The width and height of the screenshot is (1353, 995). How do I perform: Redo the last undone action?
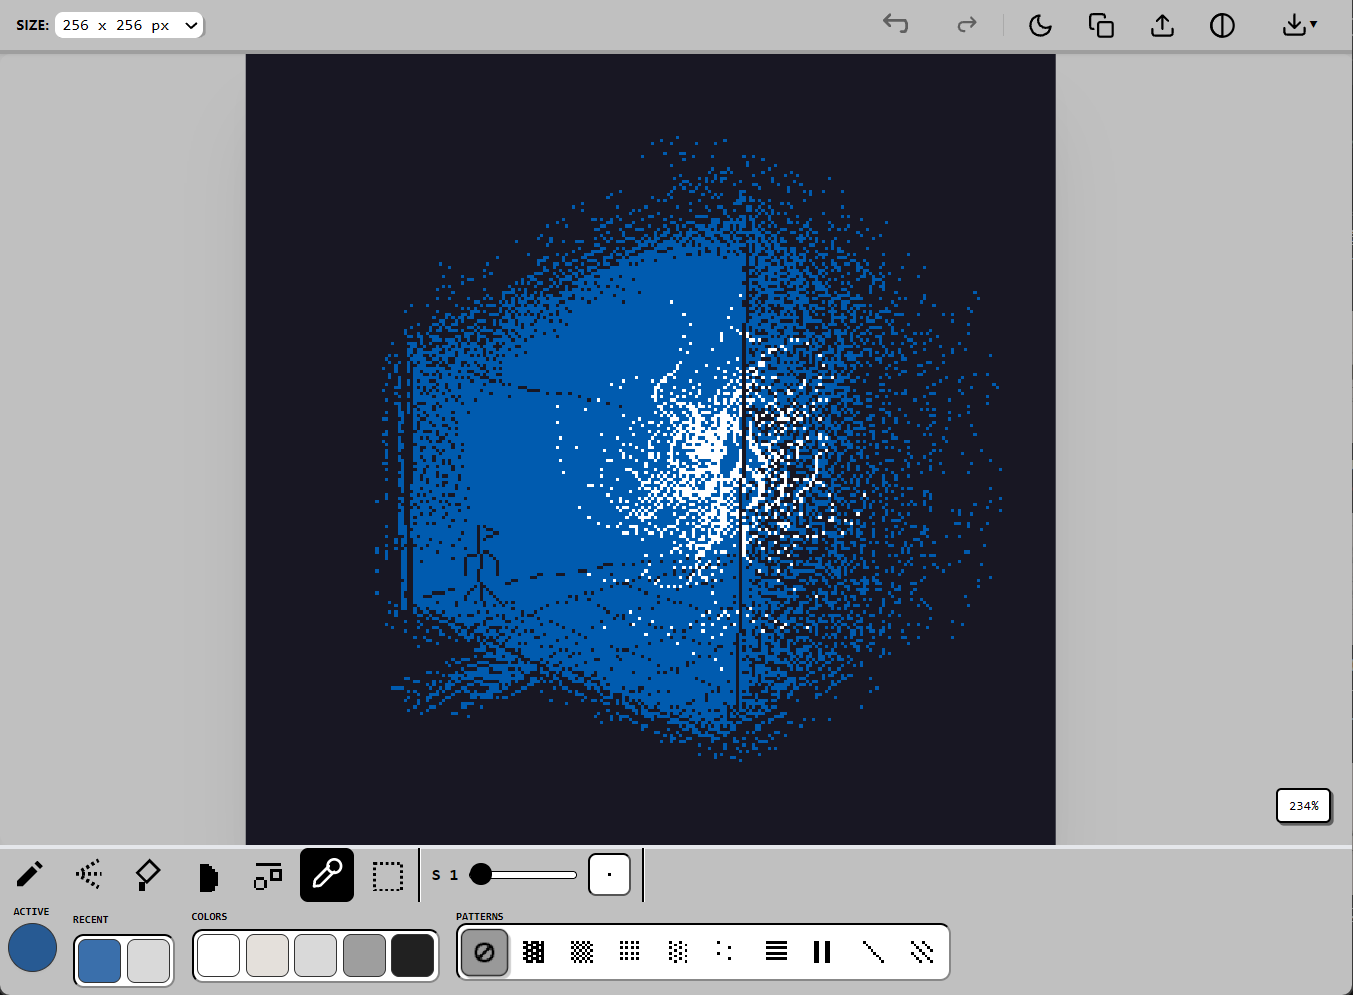click(966, 24)
